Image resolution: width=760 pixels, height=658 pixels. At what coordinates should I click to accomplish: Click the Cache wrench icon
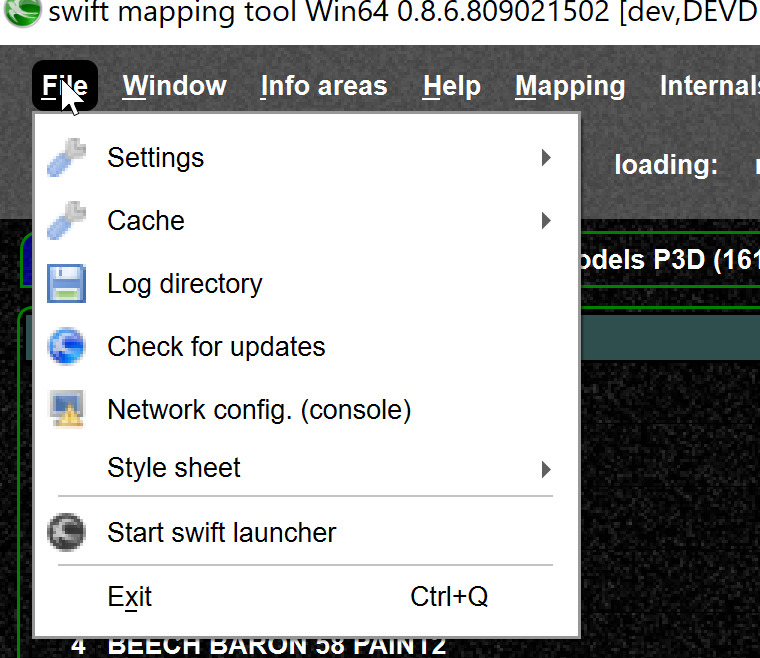coord(66,220)
